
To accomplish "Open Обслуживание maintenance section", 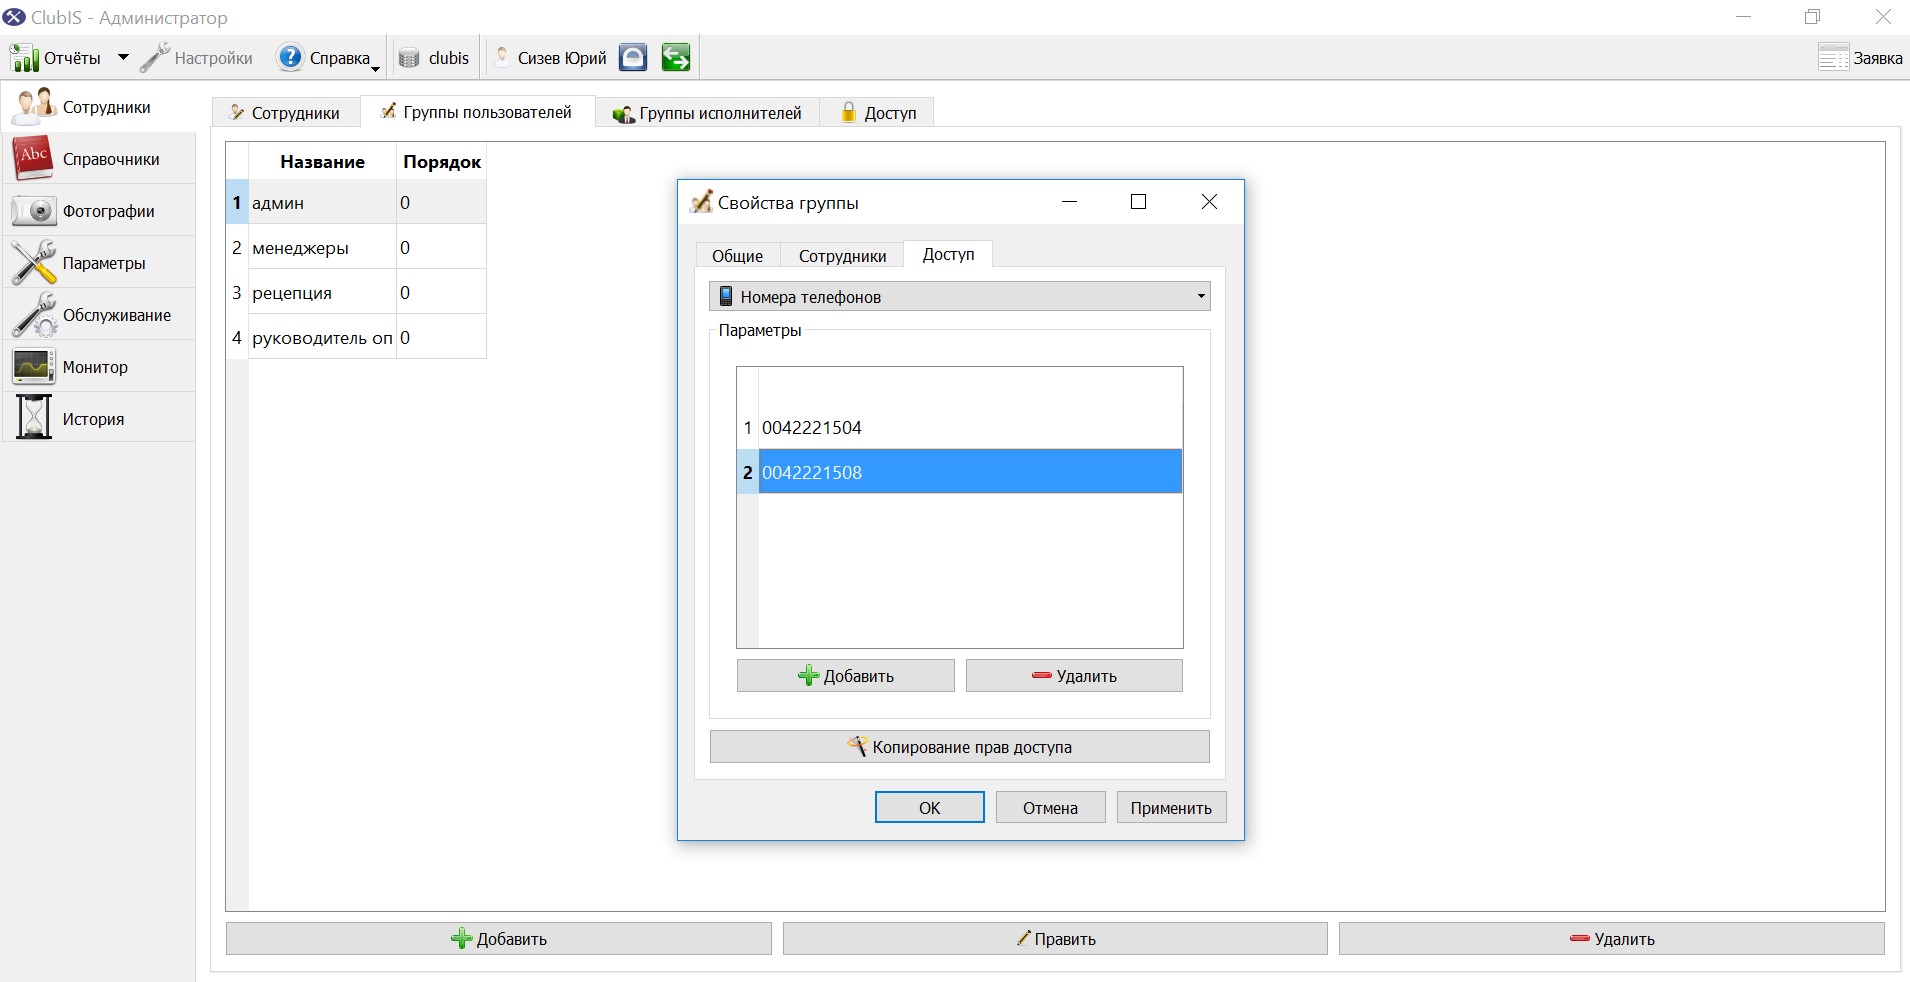I will point(99,315).
